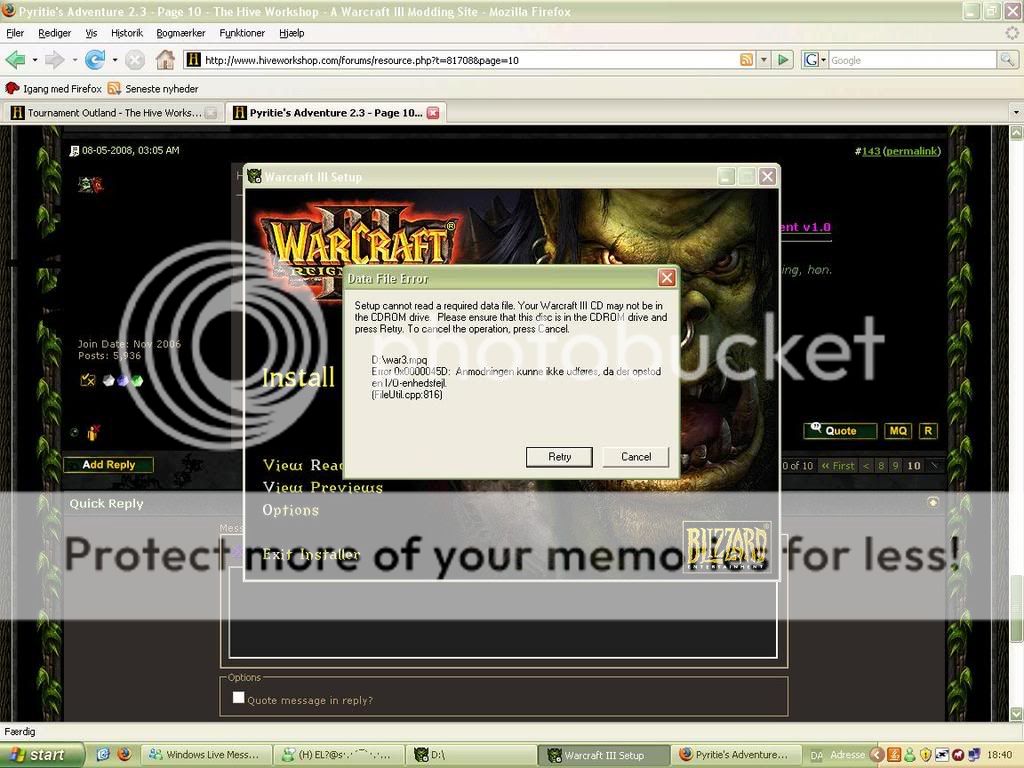Click the poster's avatar image
Viewport: 1024px width, 768px height.
click(x=90, y=185)
